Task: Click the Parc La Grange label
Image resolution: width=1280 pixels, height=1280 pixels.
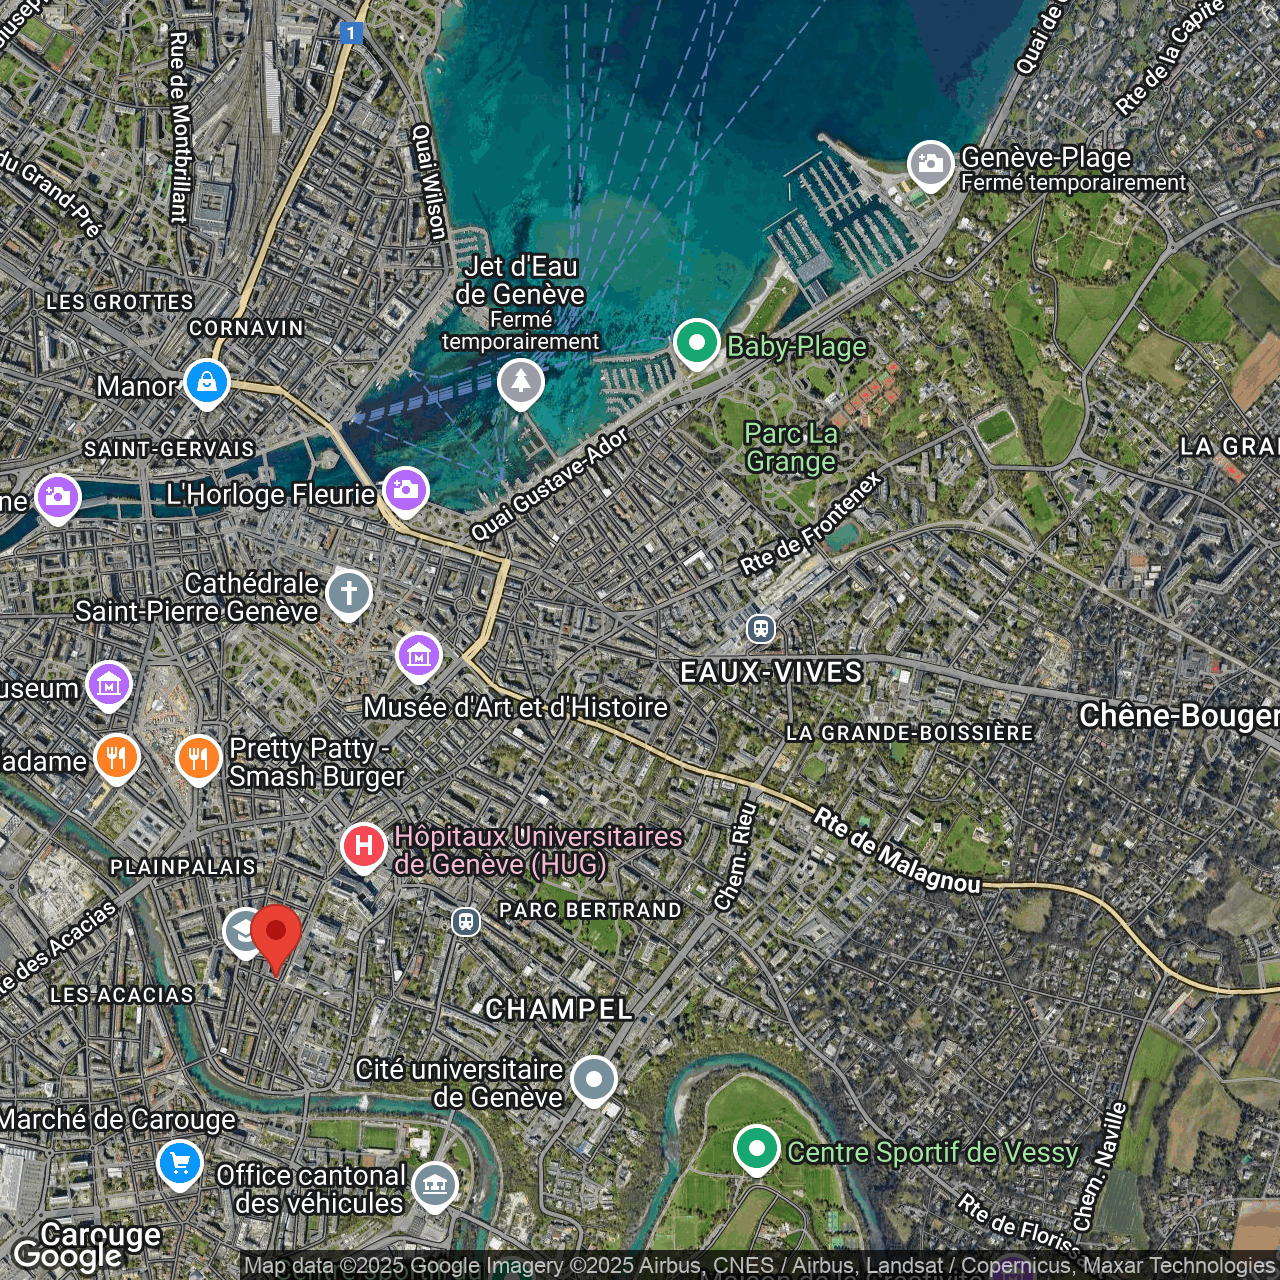Action: 791,447
